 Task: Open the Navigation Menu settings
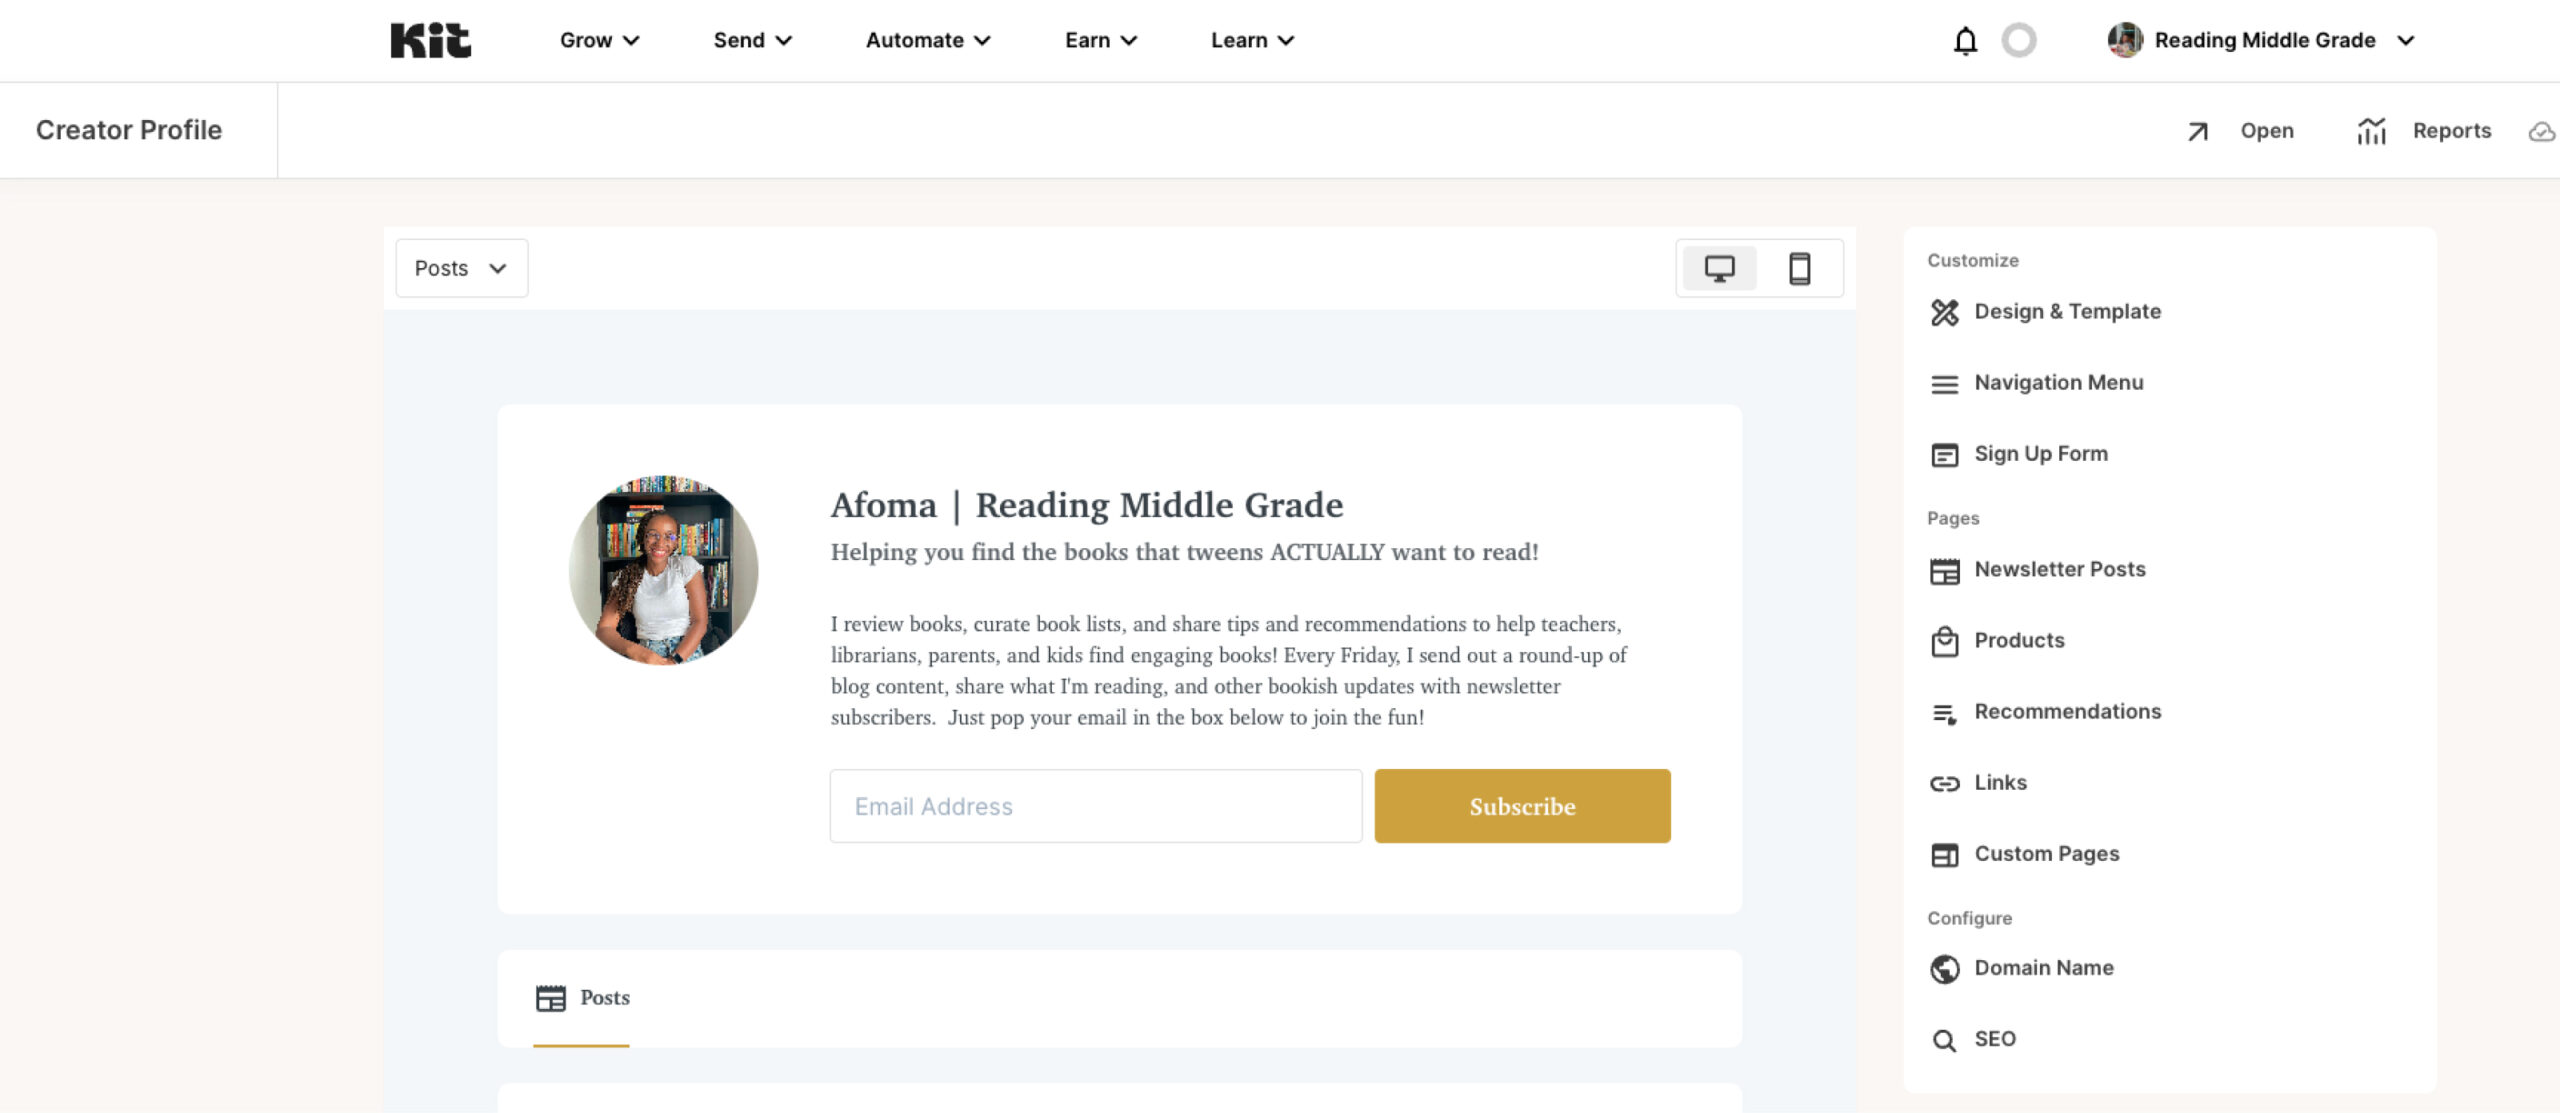[2058, 383]
